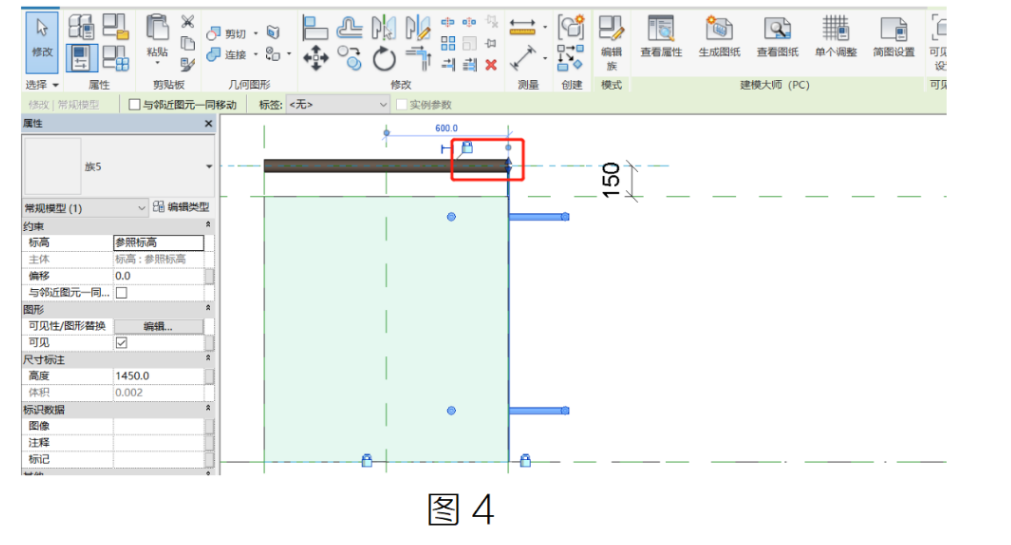Click the 标高 value field 参照标高
1011x545 pixels.
click(159, 243)
